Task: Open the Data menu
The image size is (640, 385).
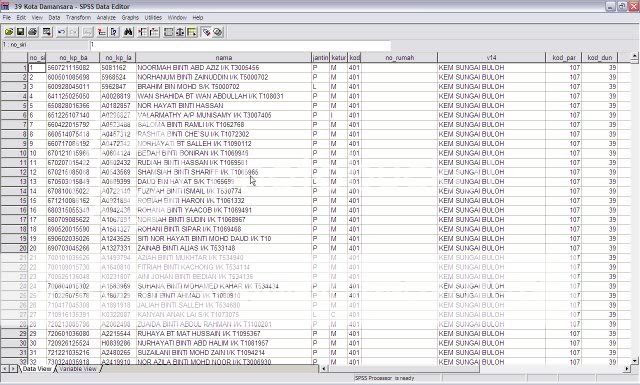Action: click(54, 18)
